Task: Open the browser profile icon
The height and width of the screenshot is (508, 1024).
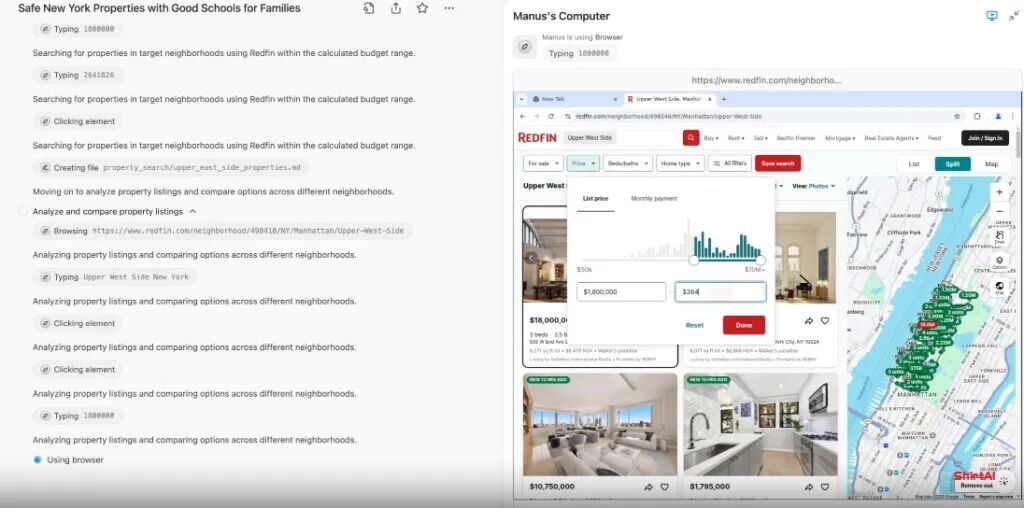Action: [999, 116]
